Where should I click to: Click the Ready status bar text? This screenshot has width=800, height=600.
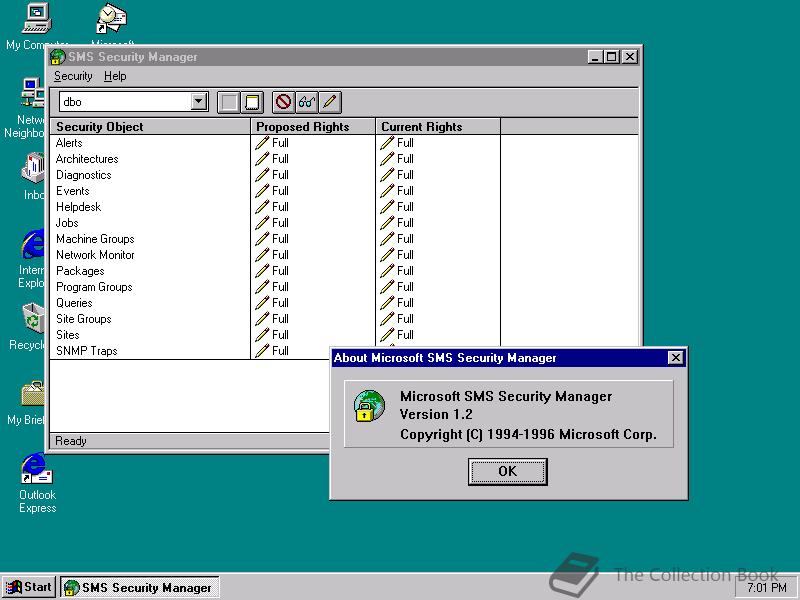[x=71, y=441]
